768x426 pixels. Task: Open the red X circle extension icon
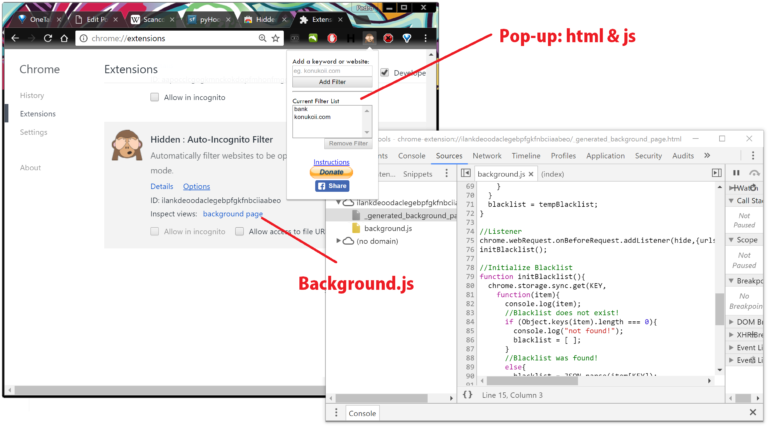click(x=388, y=38)
